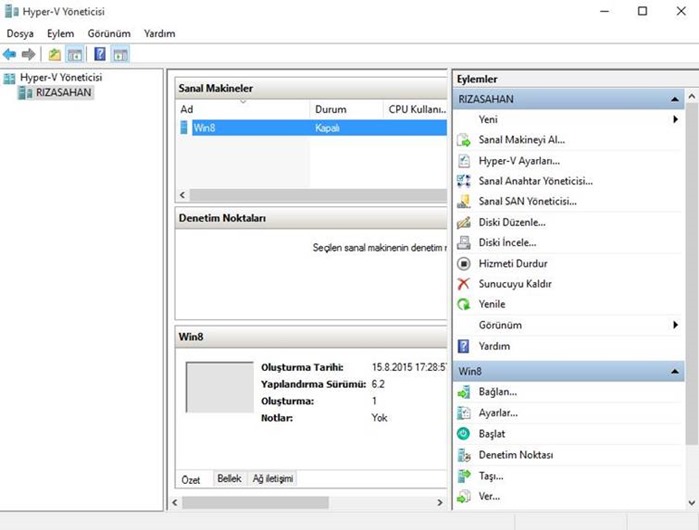
Task: Switch to the Özet tab
Action: click(191, 480)
